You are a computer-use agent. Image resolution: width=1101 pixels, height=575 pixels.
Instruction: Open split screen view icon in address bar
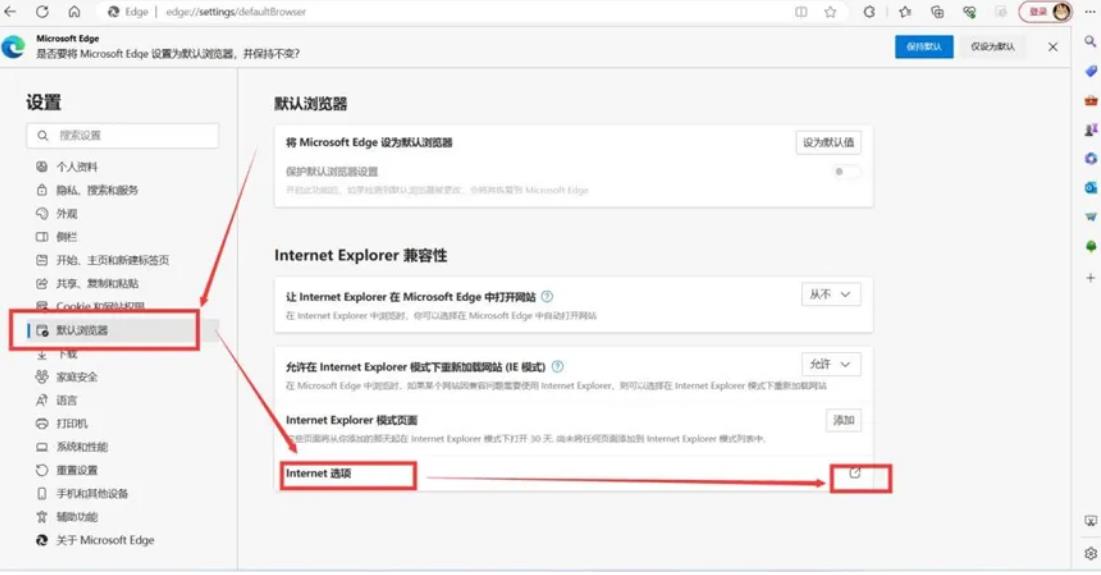coord(801,12)
